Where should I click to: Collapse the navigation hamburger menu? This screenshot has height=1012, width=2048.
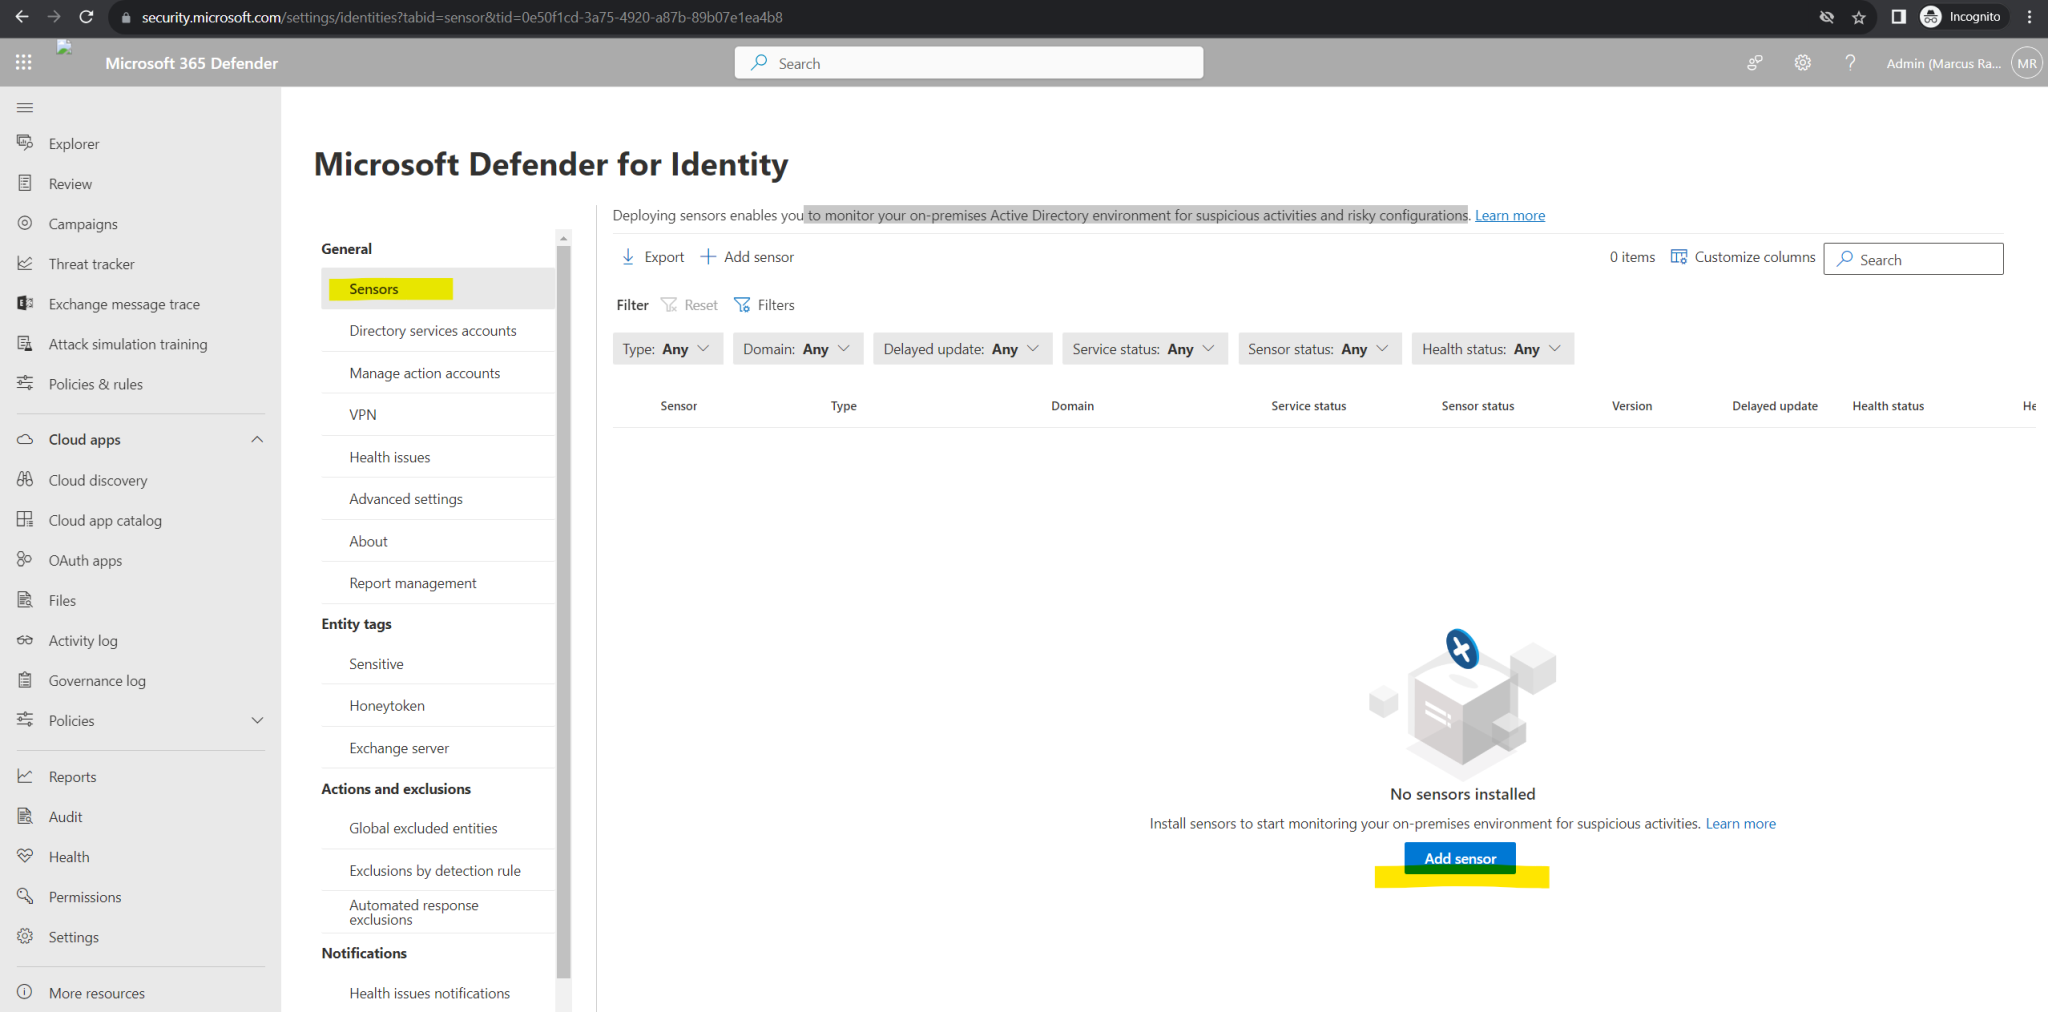pyautogui.click(x=25, y=107)
